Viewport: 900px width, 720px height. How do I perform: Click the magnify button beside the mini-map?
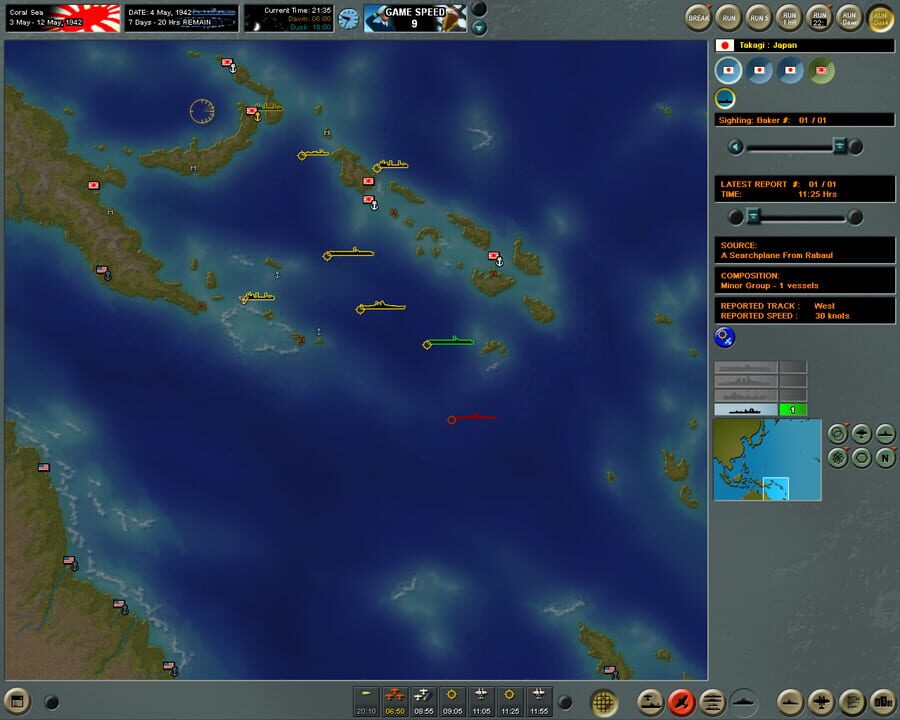click(838, 433)
